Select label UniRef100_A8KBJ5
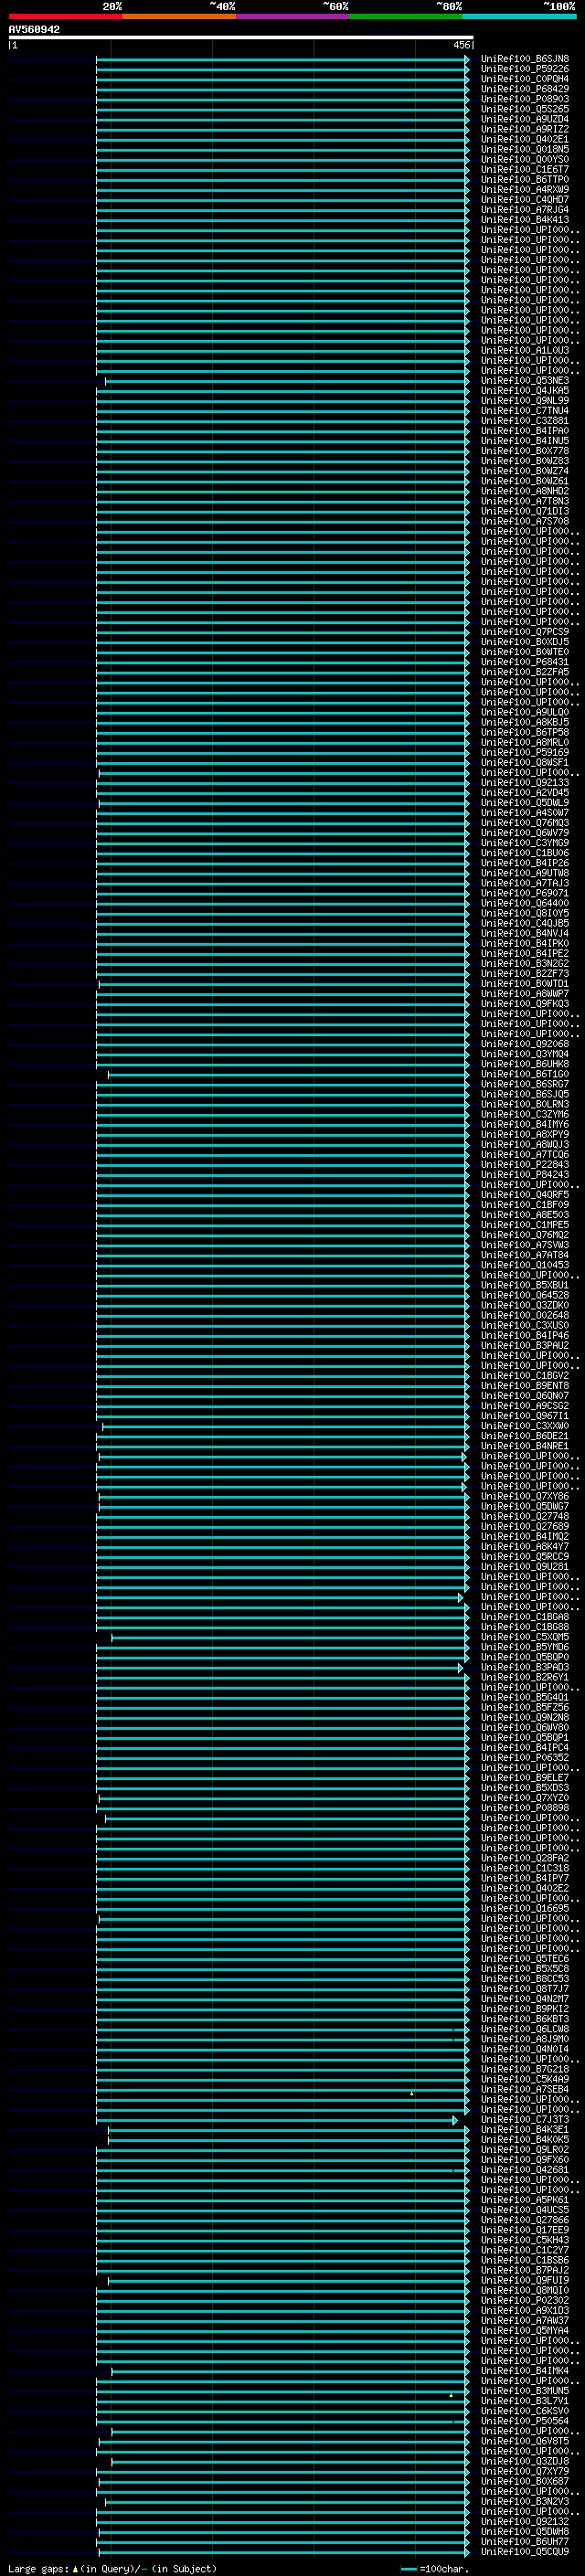585x2576 pixels. 525,722
